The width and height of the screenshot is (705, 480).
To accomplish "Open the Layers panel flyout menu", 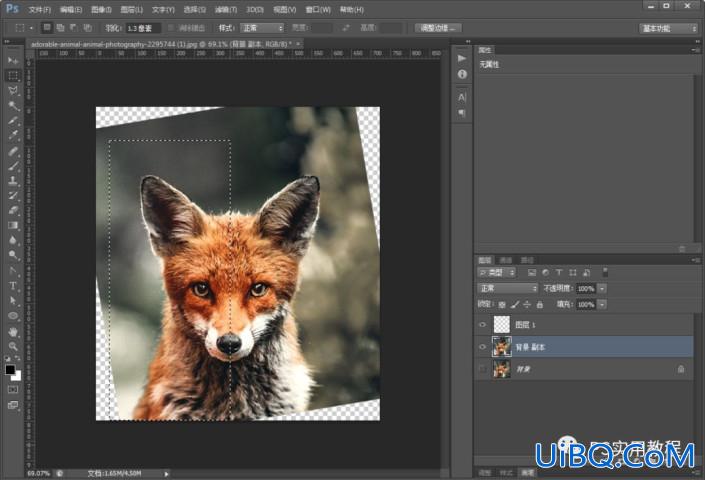I will coord(696,260).
